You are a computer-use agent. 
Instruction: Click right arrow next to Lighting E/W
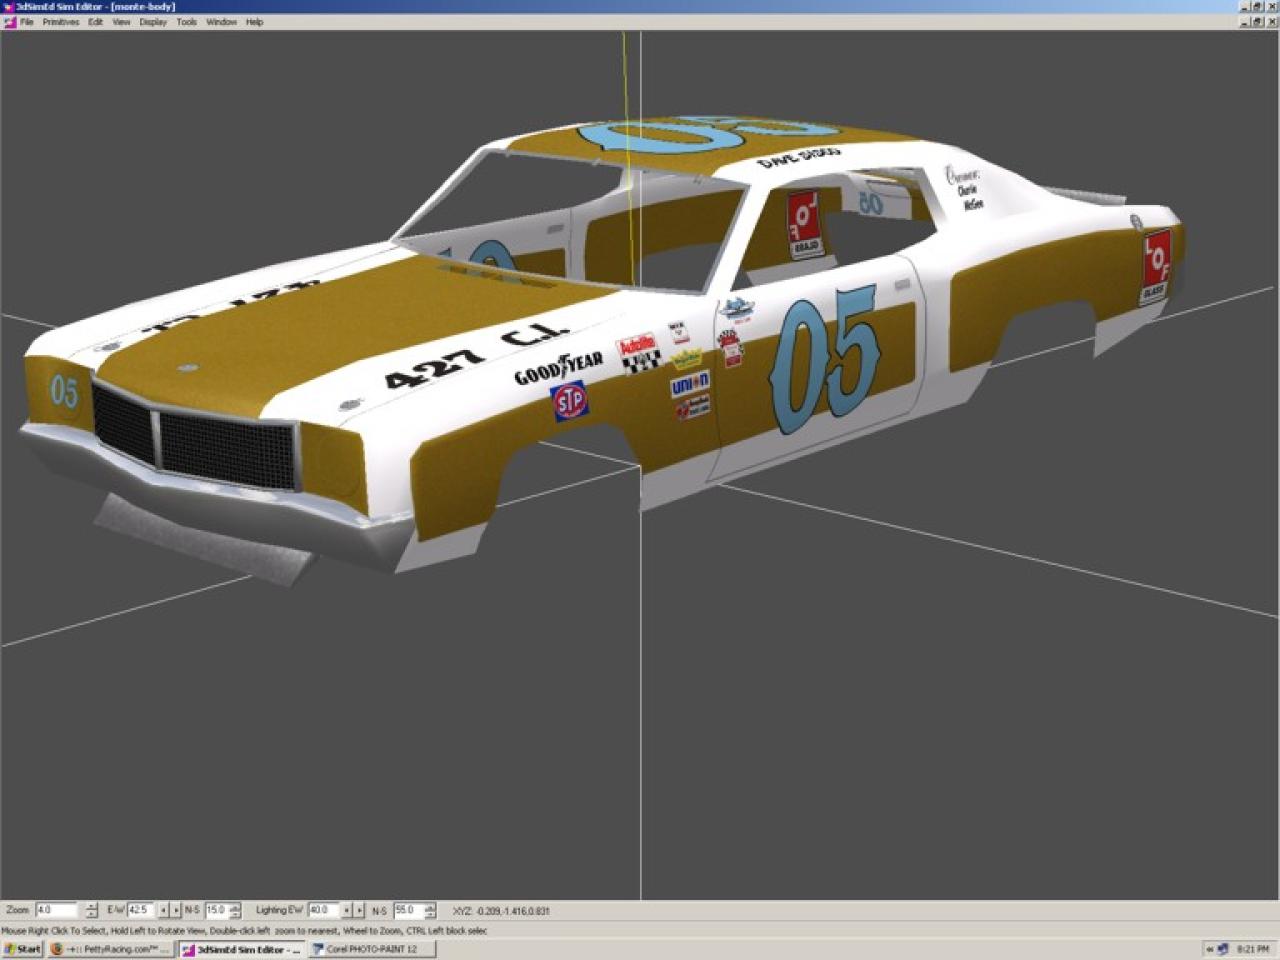point(360,910)
